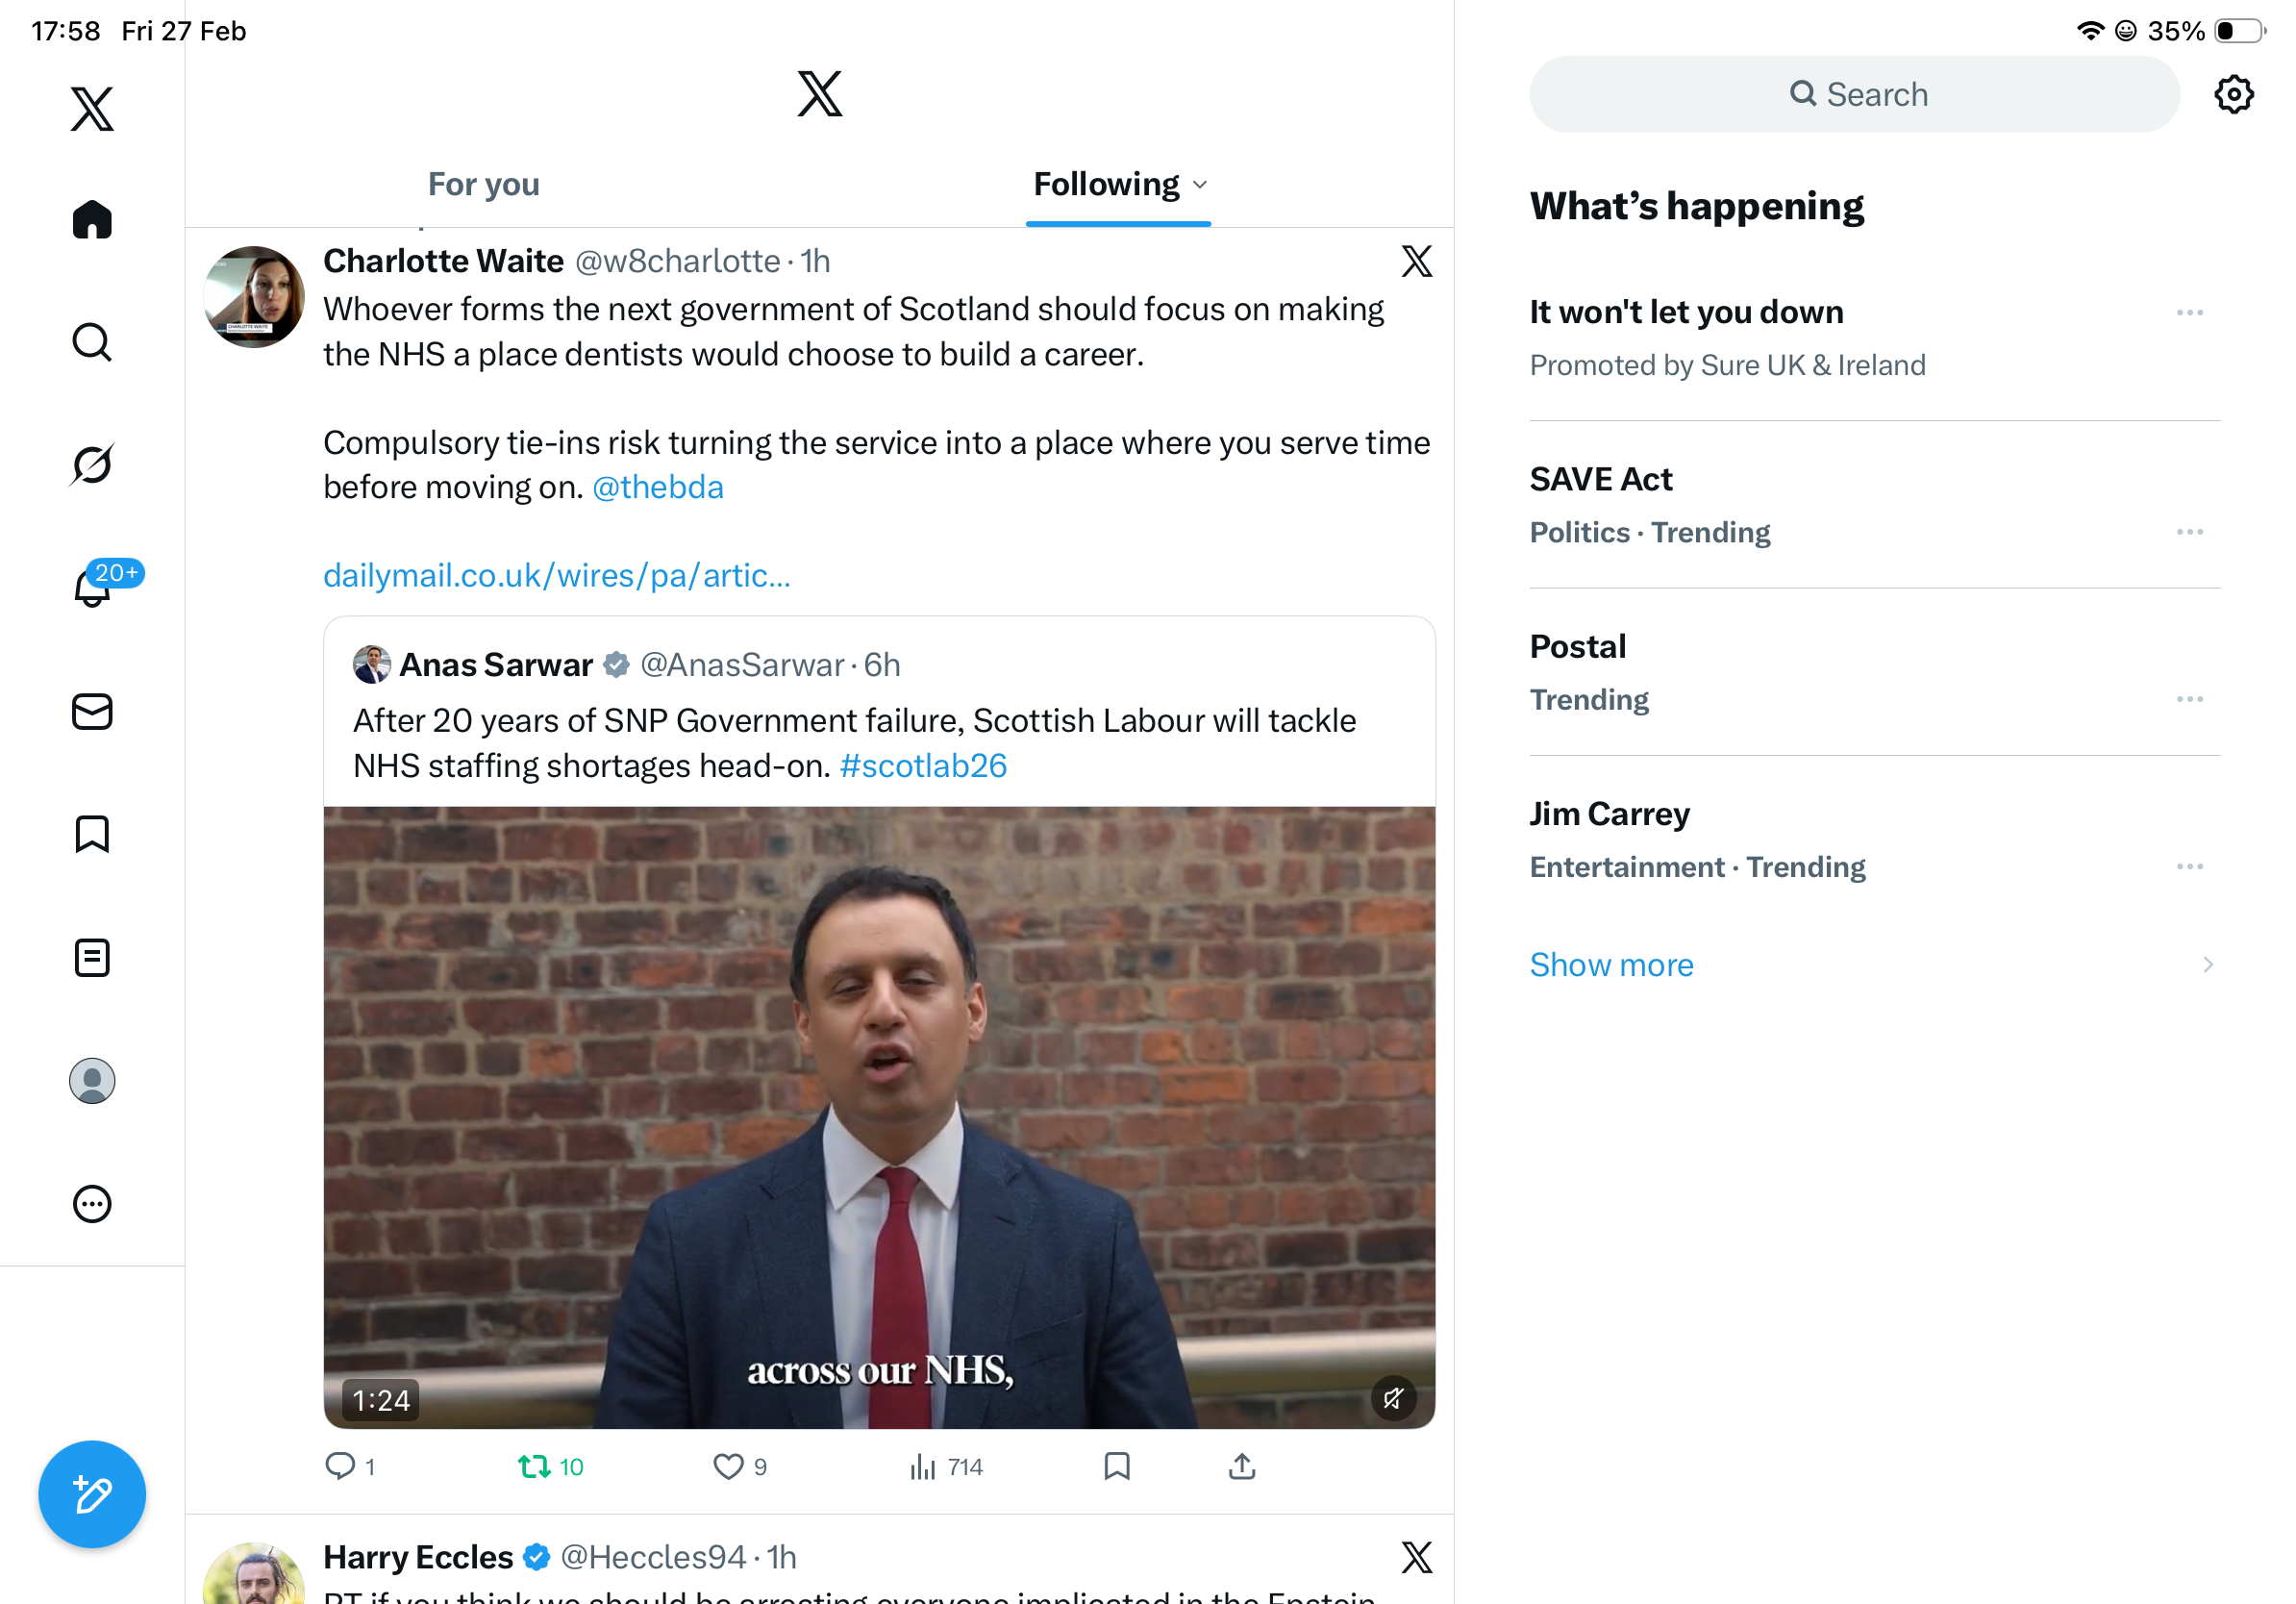This screenshot has height=1604, width=2296.
Task: Unmute the Anas Sarwar video
Action: (1393, 1398)
